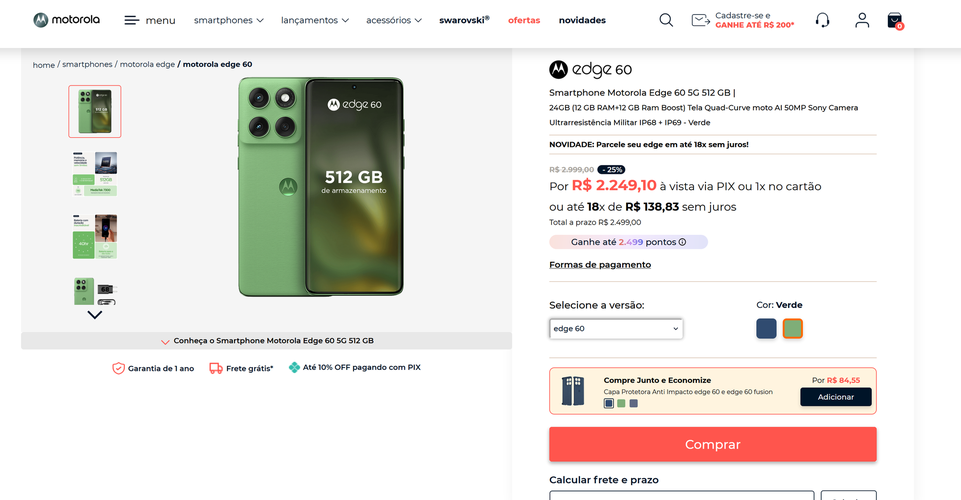Open the user account icon
Screen dimensions: 961x500
point(862,20)
